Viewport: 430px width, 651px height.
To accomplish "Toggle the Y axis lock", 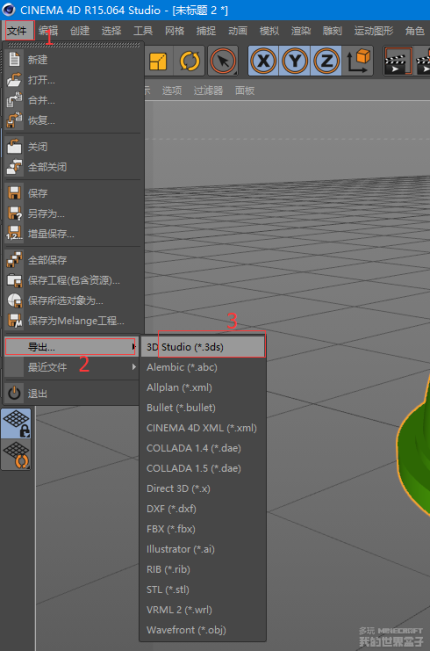I will point(295,61).
